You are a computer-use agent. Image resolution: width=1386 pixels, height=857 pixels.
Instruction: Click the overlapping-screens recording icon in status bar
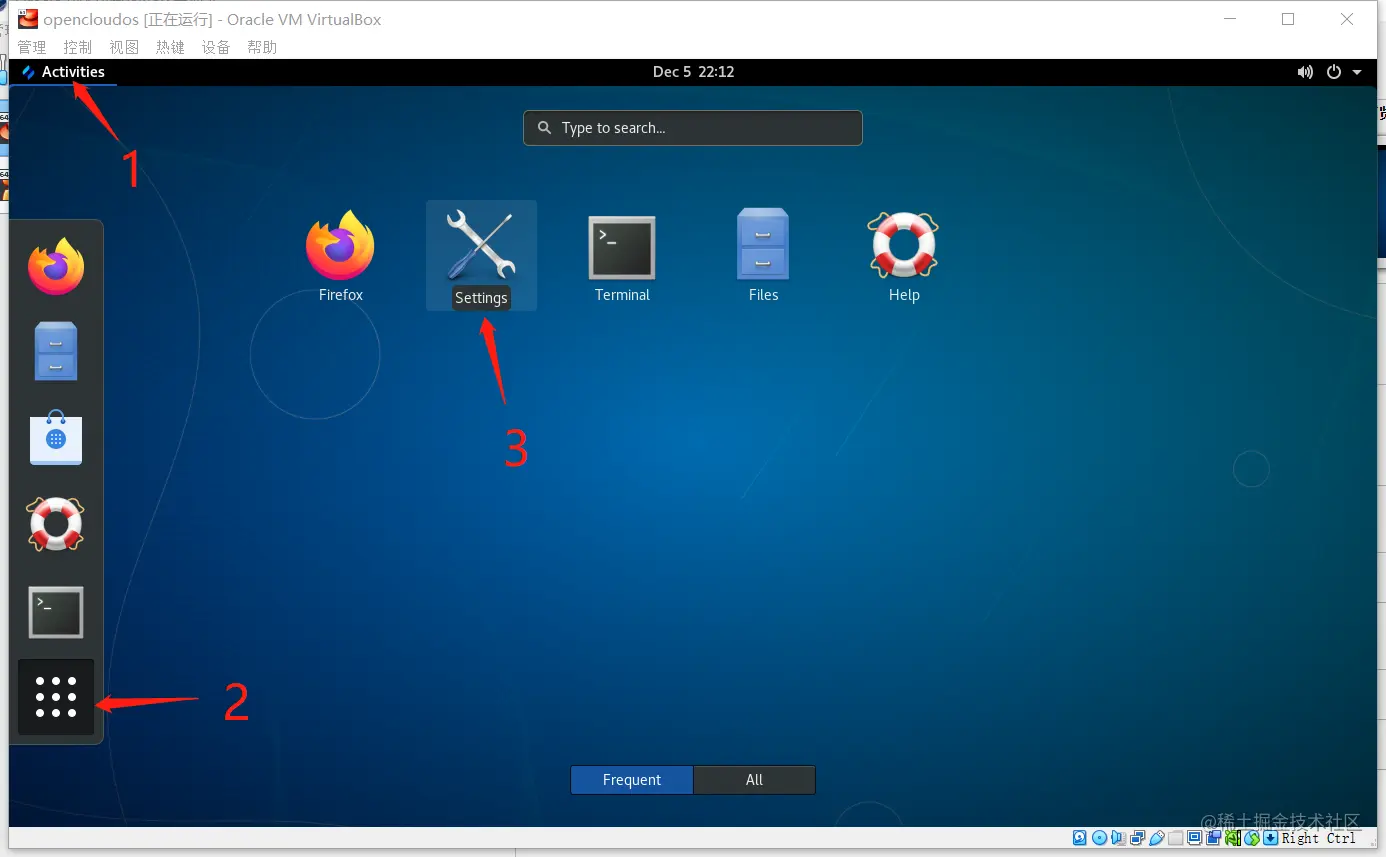coord(1214,838)
